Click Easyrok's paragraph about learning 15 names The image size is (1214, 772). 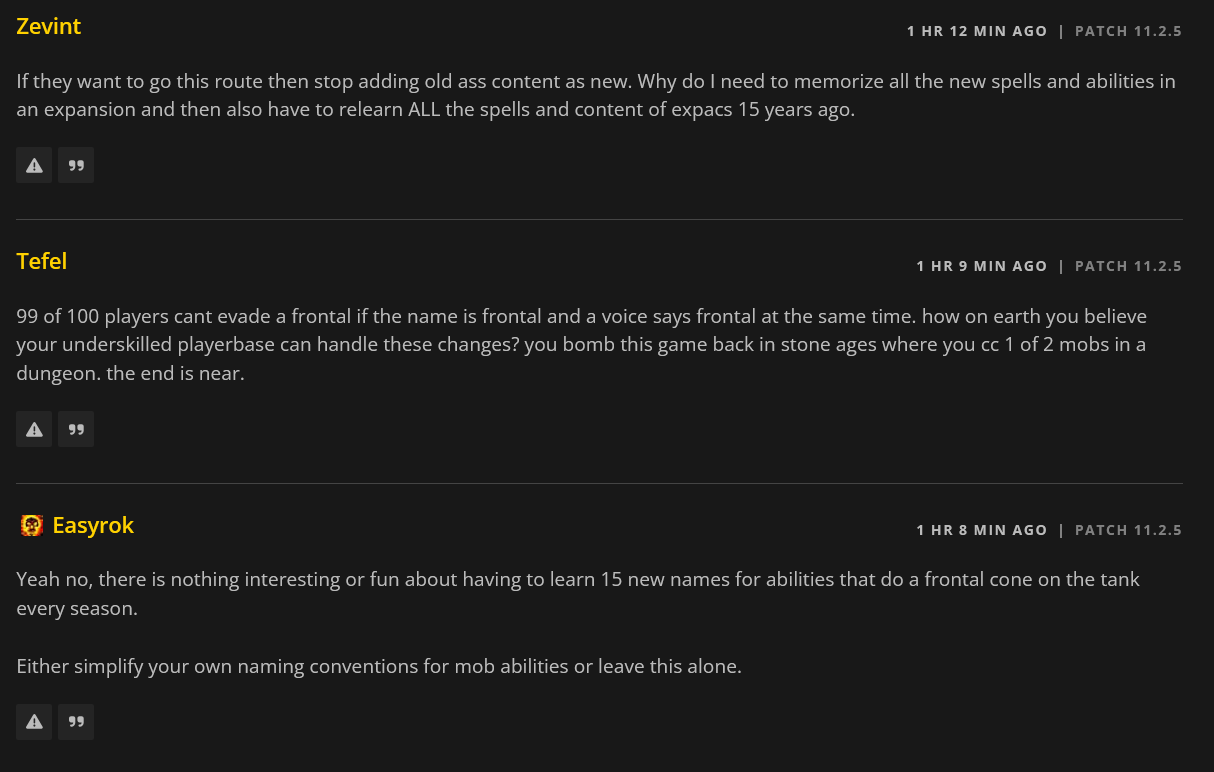click(578, 593)
